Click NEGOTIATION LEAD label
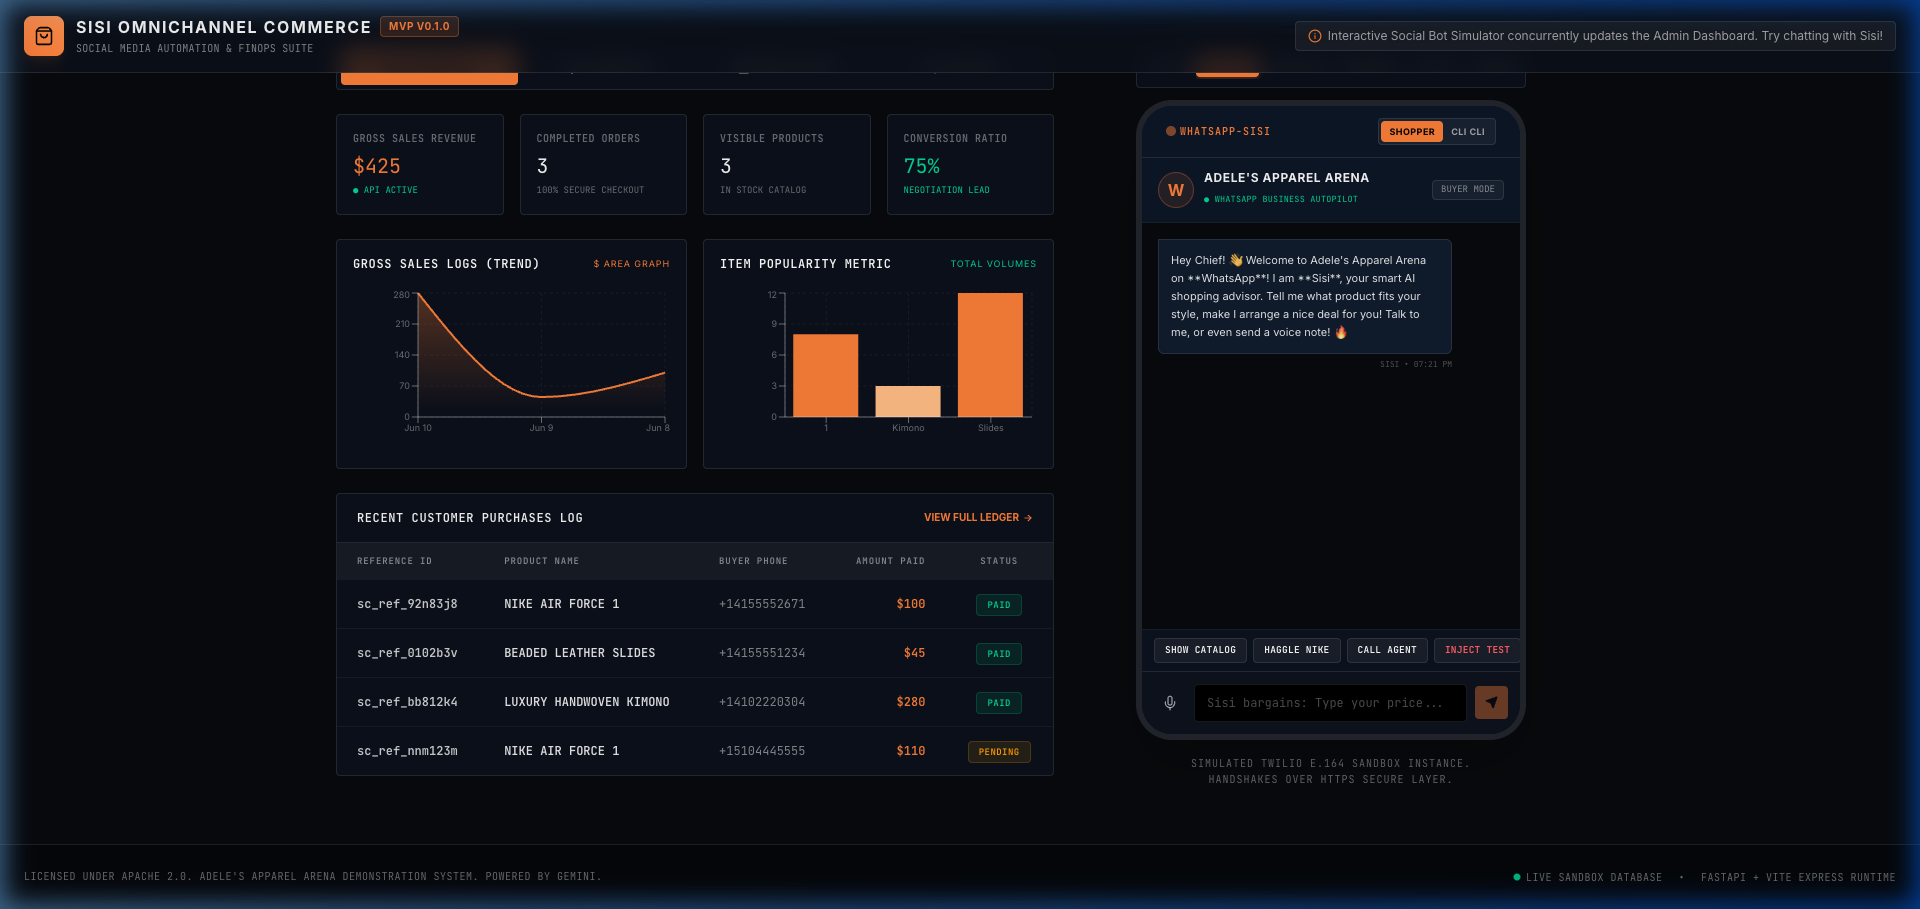 point(946,190)
